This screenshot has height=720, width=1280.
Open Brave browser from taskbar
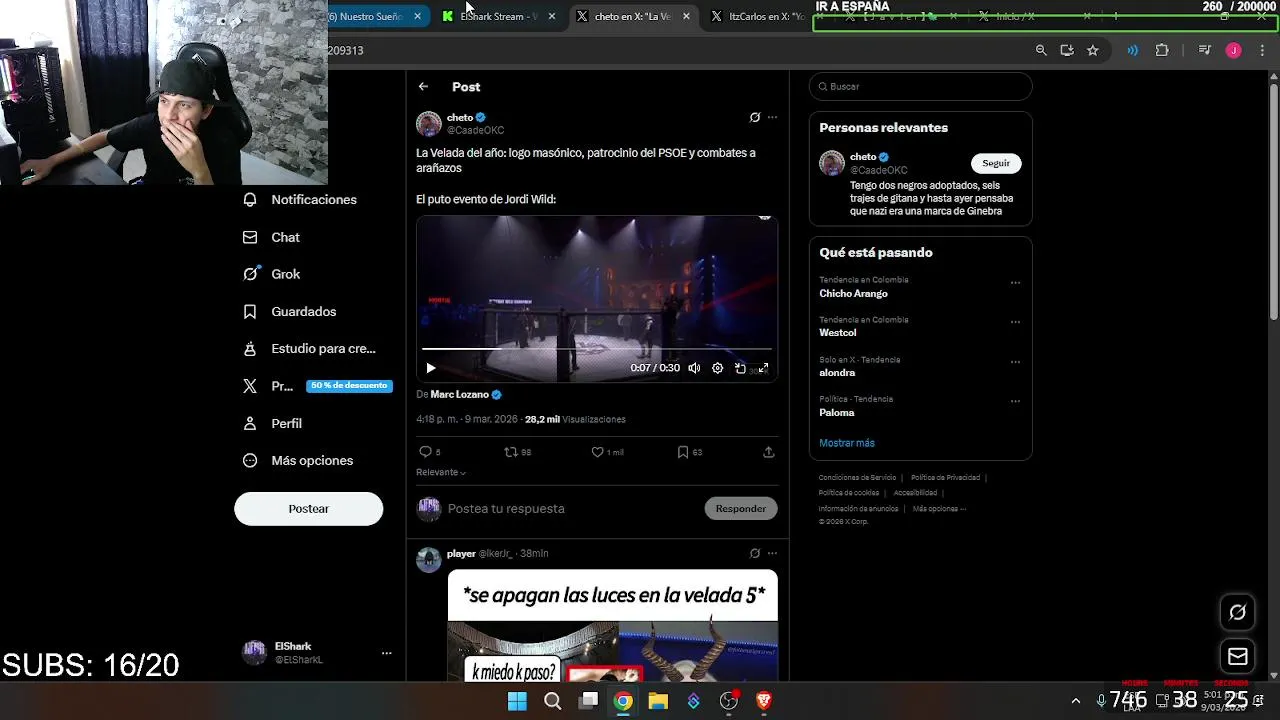pos(764,701)
